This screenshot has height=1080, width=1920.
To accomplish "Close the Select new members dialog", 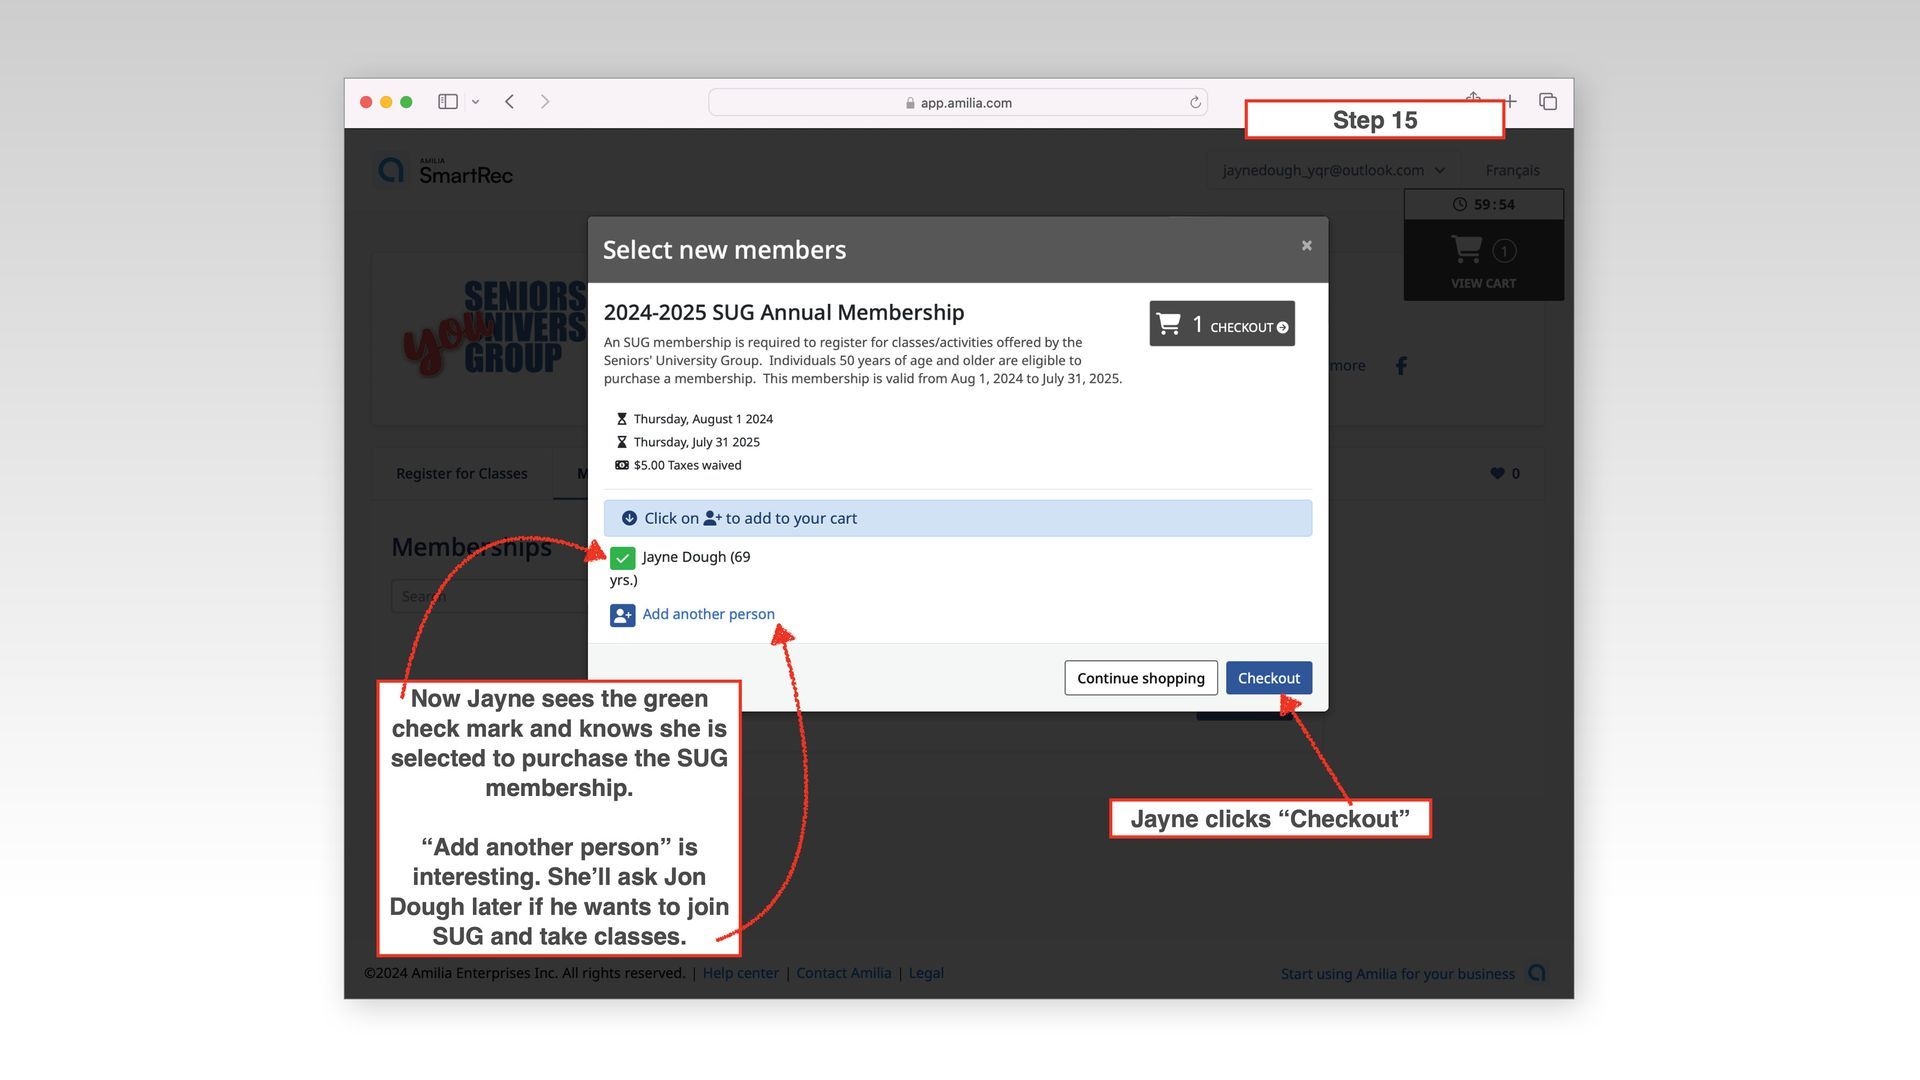I will 1306,246.
